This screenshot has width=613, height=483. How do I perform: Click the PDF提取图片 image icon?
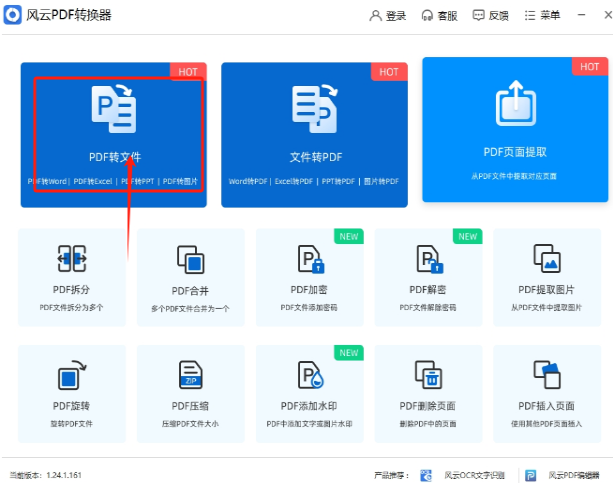coord(547,259)
